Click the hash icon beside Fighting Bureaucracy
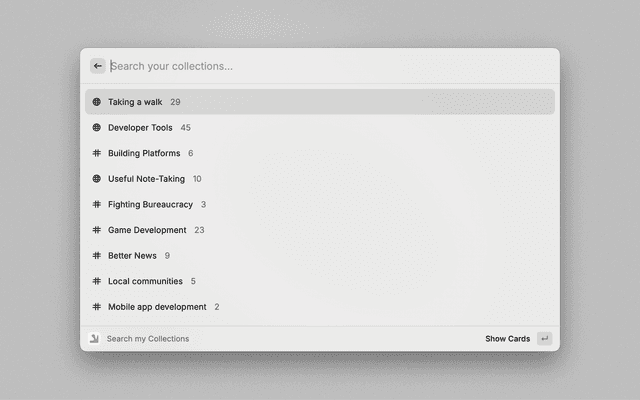Image resolution: width=640 pixels, height=400 pixels. point(97,204)
